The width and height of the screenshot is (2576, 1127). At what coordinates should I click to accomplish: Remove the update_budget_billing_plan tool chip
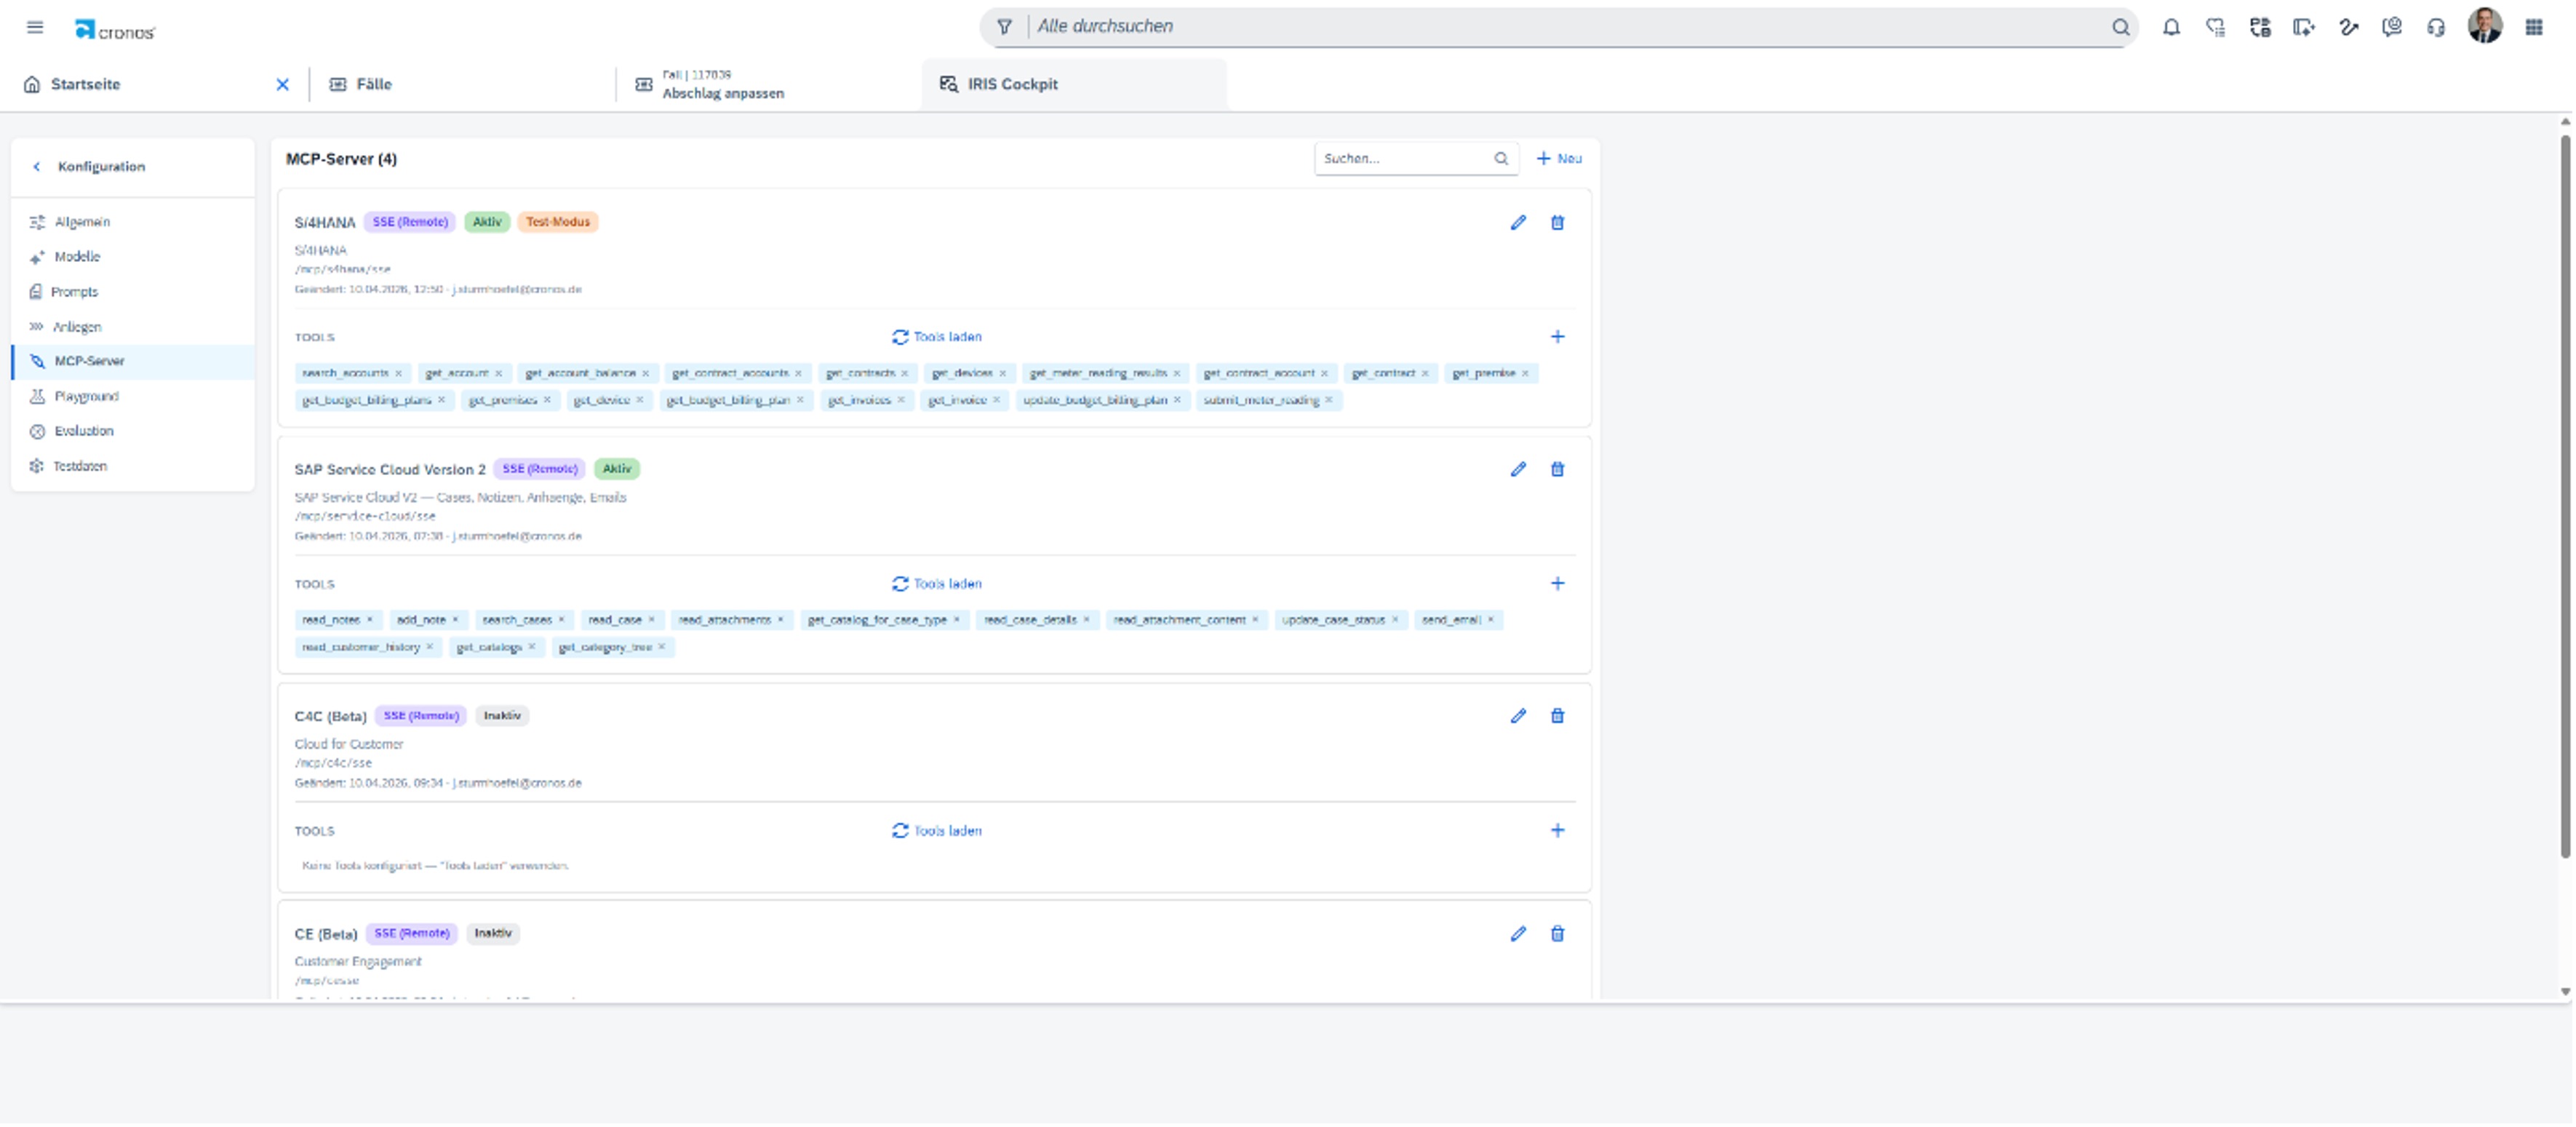click(1176, 401)
